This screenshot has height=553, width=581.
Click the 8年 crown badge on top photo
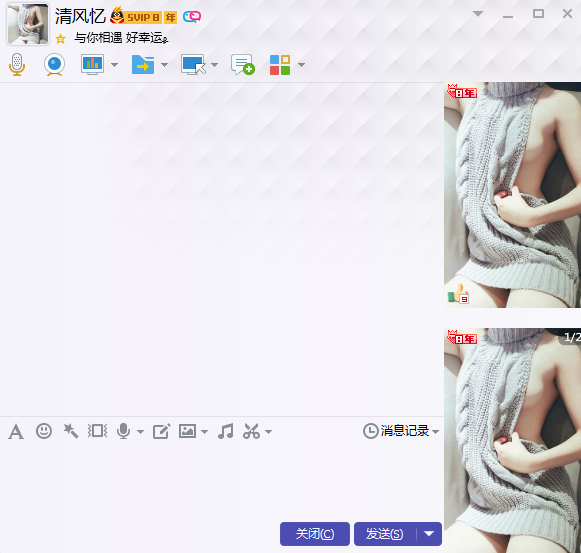462,92
